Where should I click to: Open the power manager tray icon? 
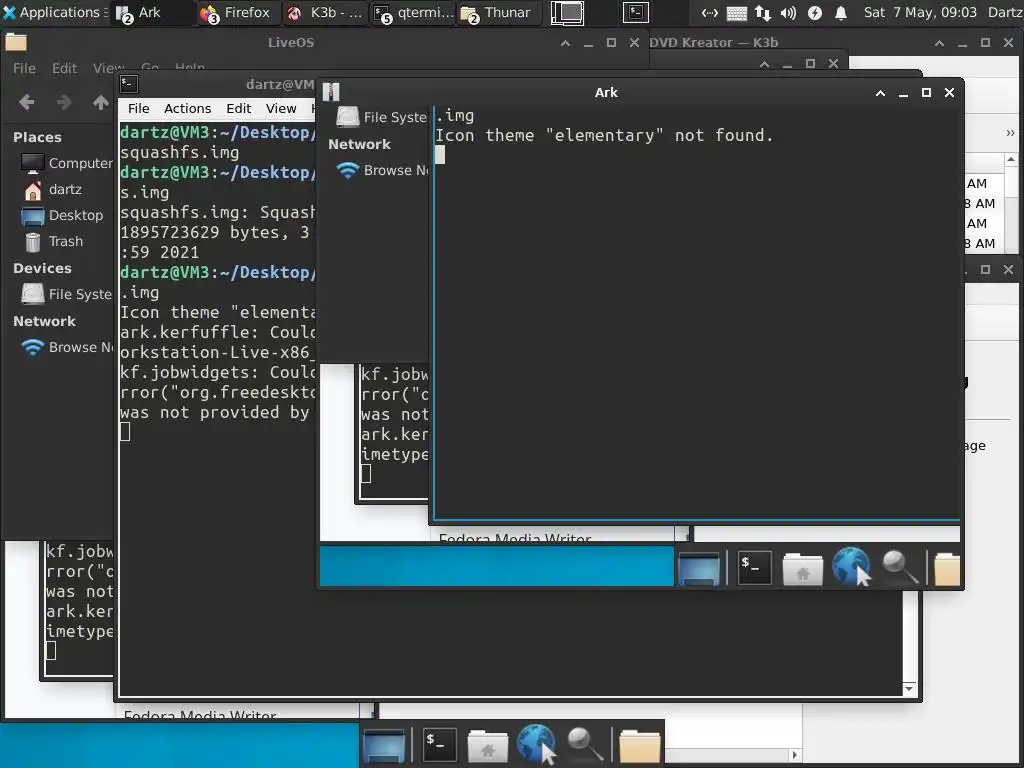[814, 12]
